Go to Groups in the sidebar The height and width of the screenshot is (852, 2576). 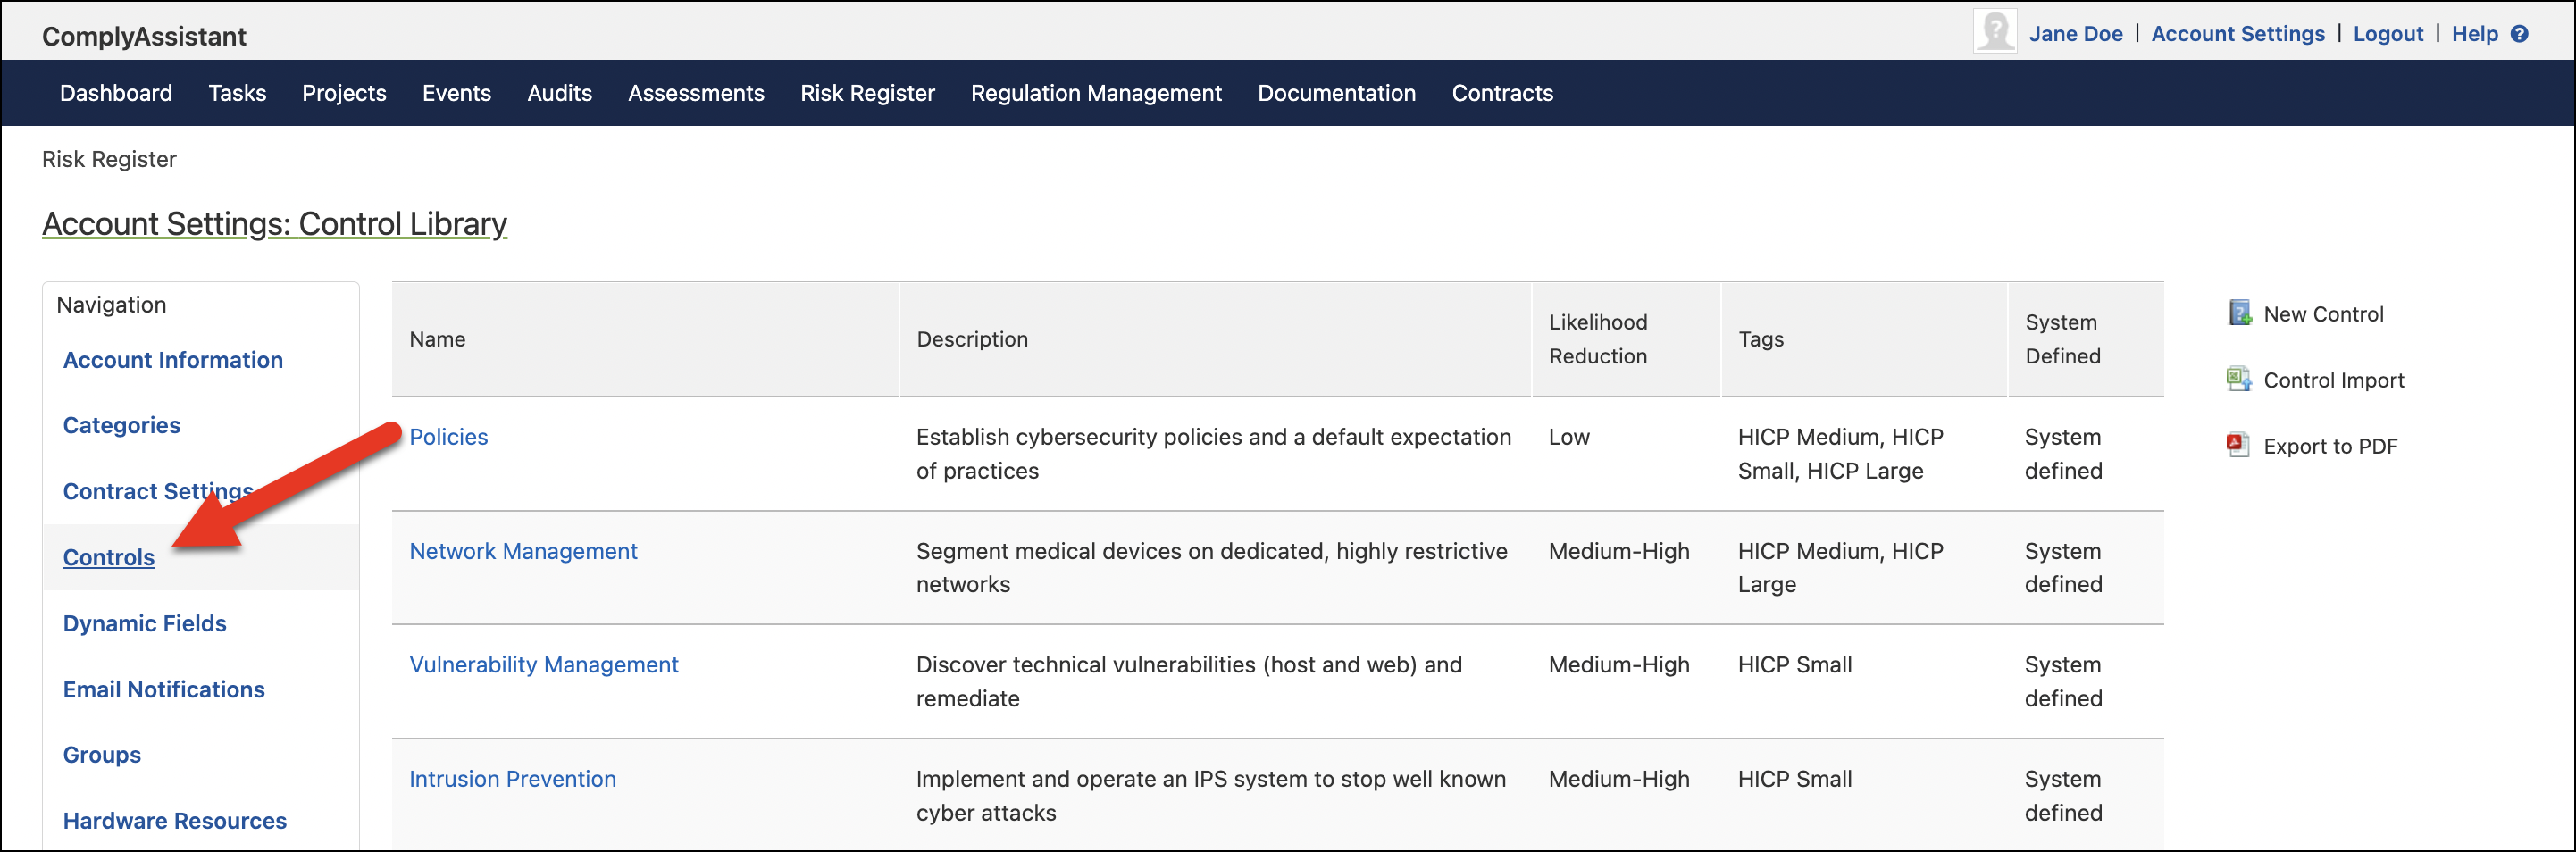click(x=102, y=755)
